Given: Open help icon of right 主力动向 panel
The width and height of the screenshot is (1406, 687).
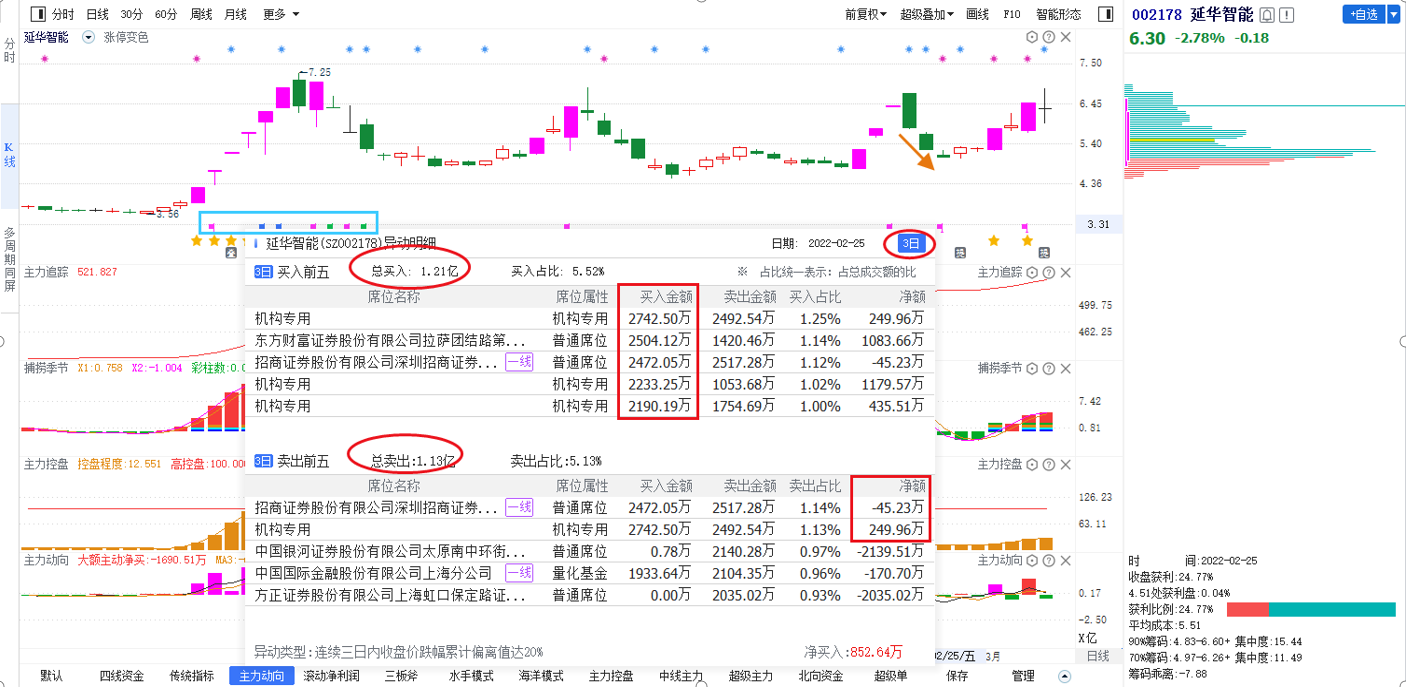Looking at the screenshot, I should click(1048, 560).
